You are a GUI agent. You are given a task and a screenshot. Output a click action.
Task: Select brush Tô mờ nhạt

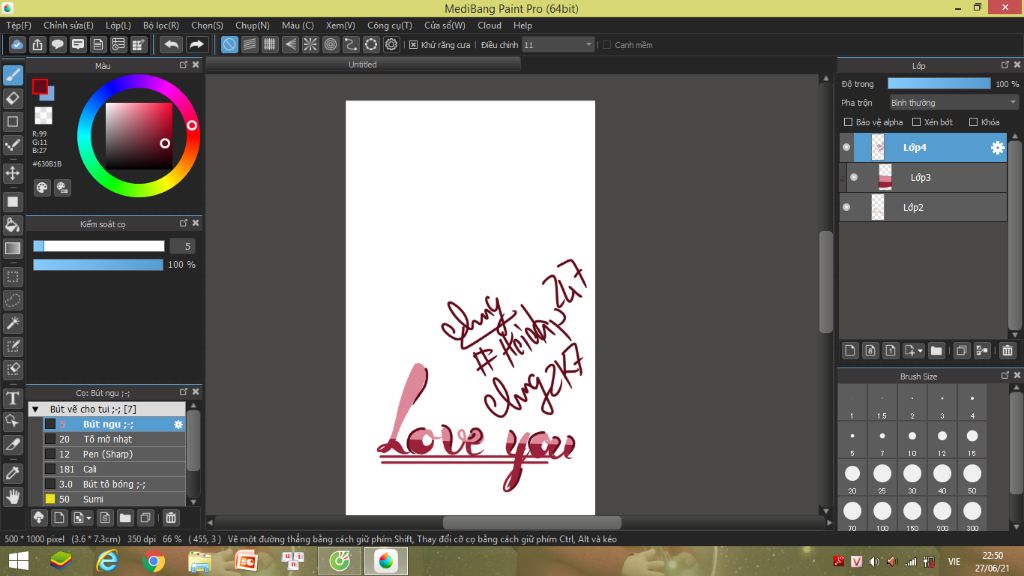[114, 440]
